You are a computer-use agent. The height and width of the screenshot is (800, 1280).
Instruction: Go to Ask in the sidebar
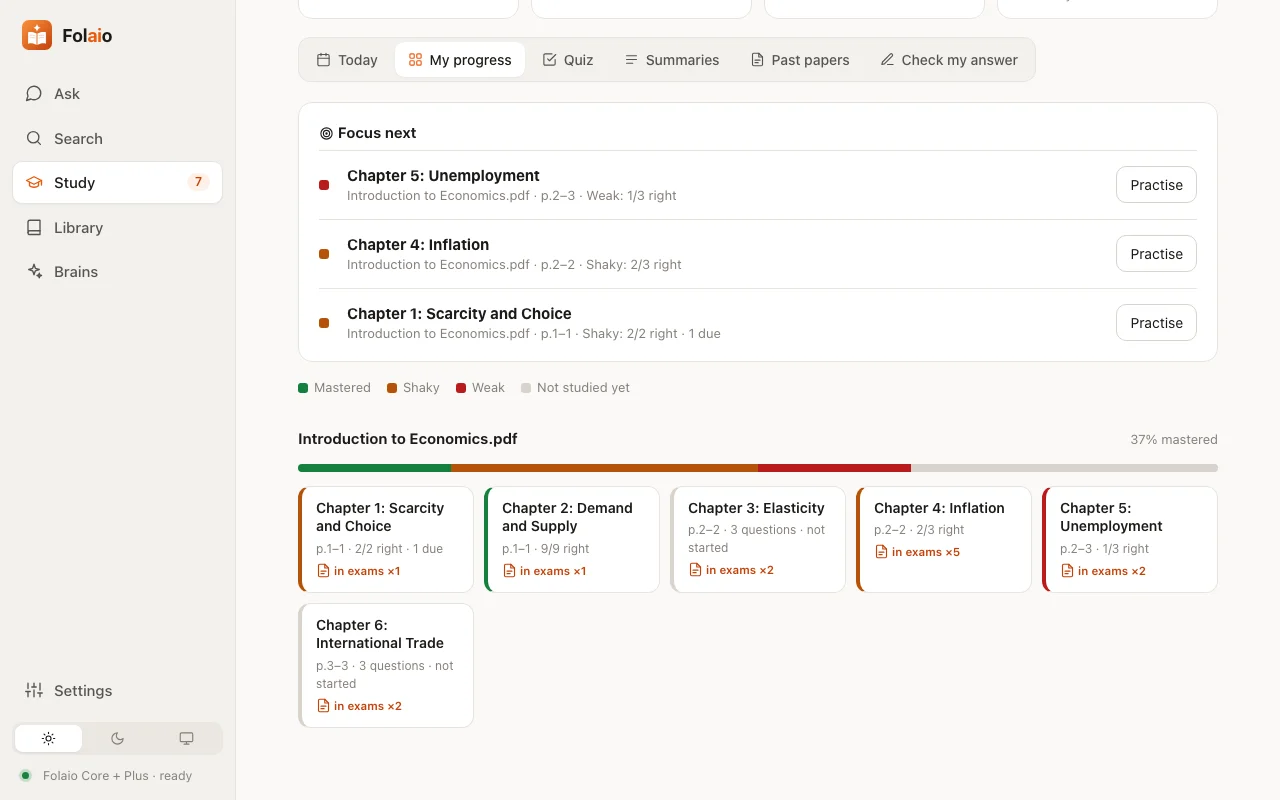point(118,94)
